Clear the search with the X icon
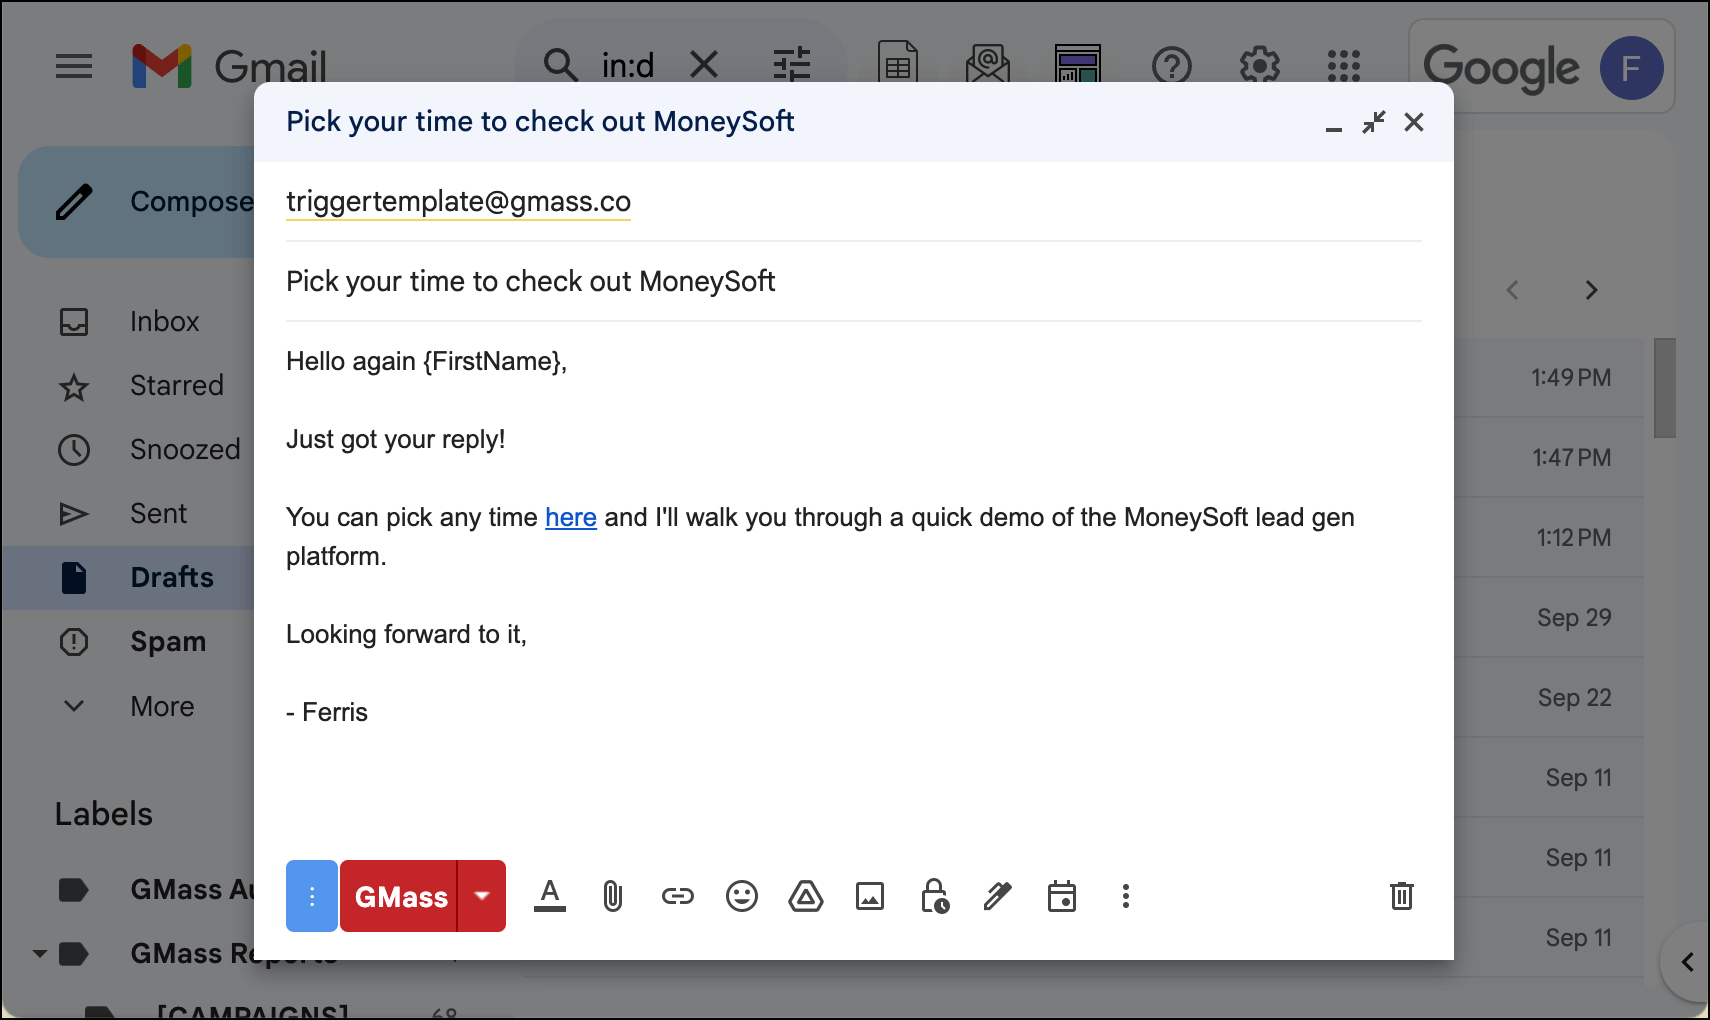This screenshot has height=1020, width=1710. click(x=704, y=66)
